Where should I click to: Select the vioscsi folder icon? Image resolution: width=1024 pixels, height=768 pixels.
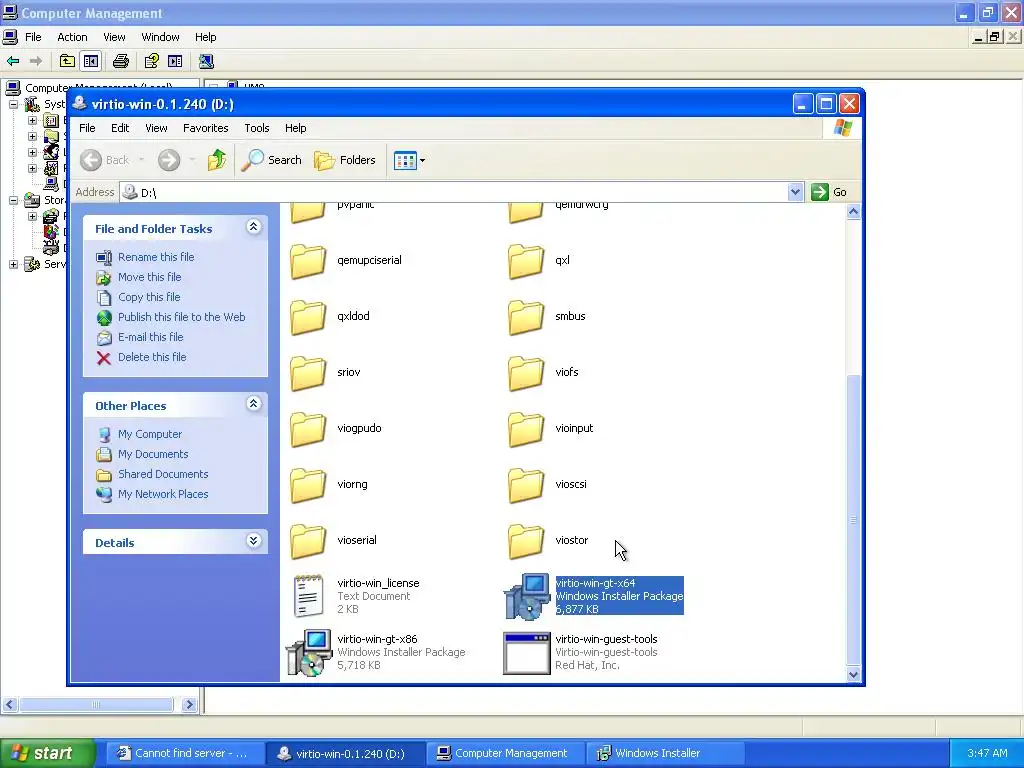[x=526, y=486]
